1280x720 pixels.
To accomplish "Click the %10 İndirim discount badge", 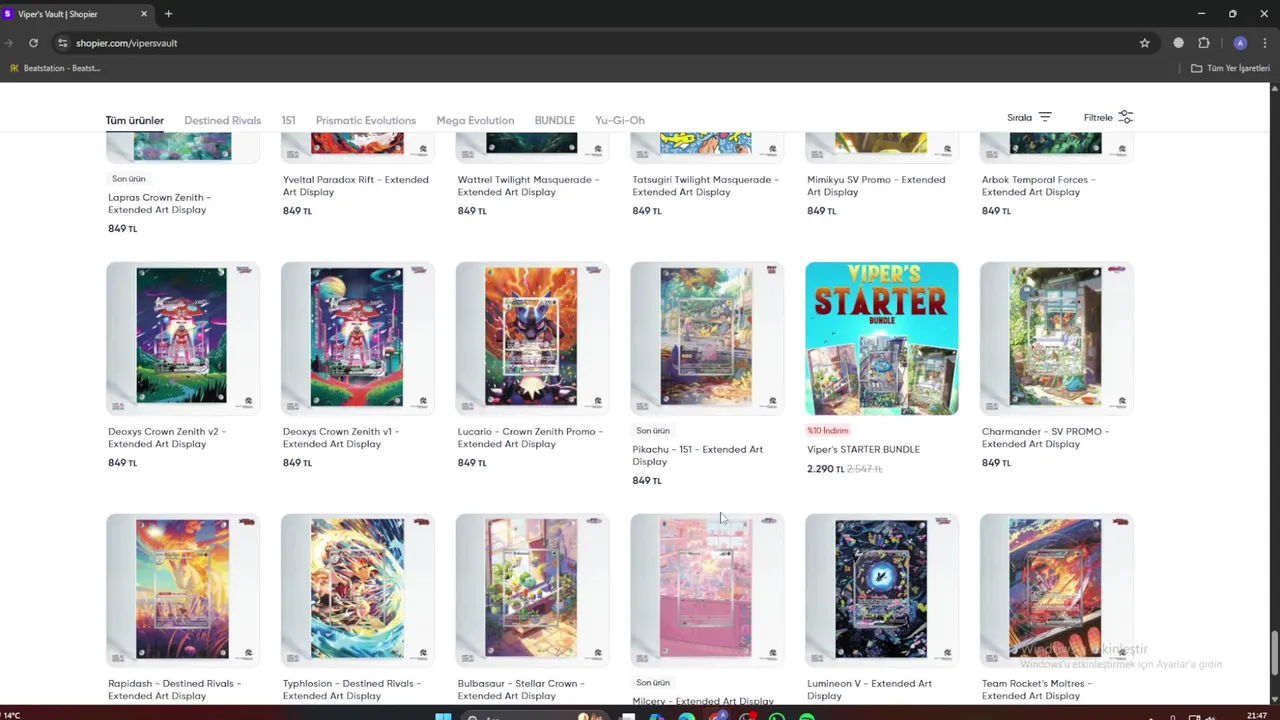I will [828, 431].
